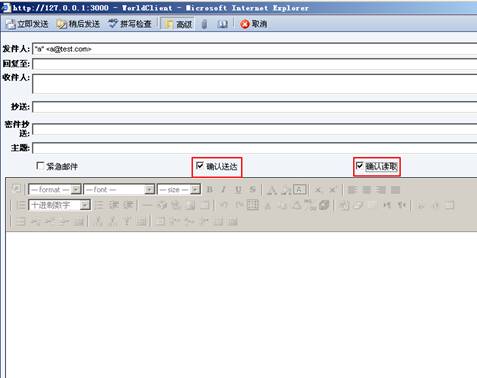
Task: Click the 立即发送 send now button
Action: 27,24
